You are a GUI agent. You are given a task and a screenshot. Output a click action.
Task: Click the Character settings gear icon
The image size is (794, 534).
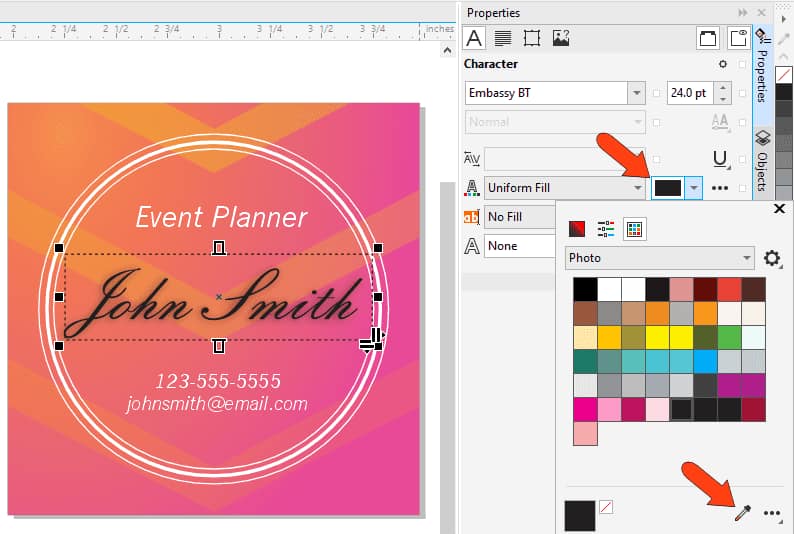tap(723, 64)
